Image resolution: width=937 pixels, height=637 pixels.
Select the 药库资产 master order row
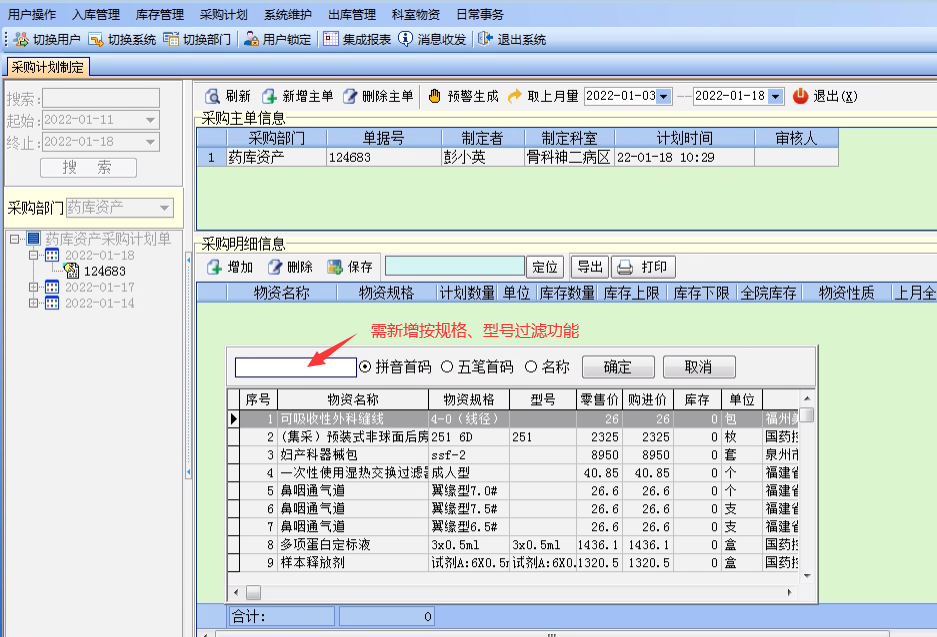pos(518,158)
